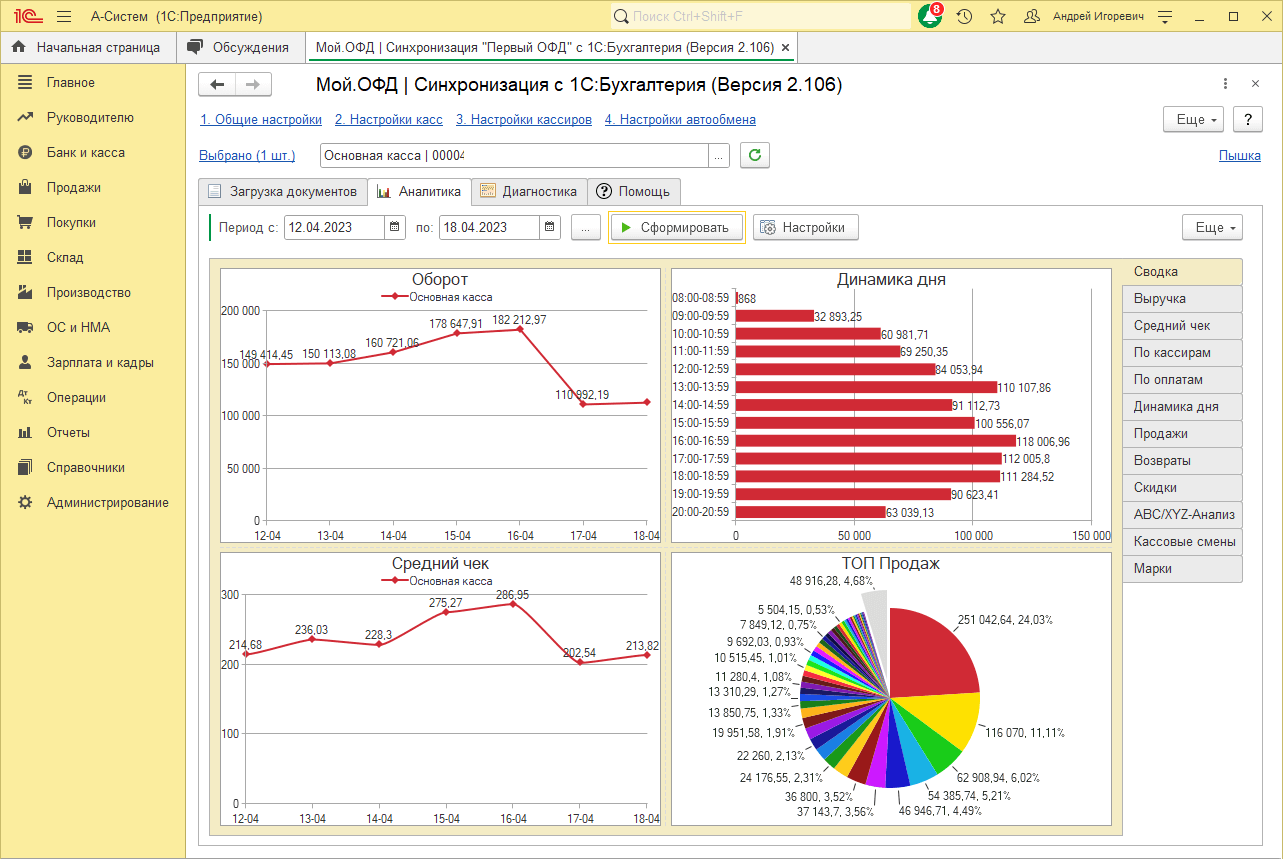This screenshot has height=859, width=1283.
Task: Open period selection ellipsis button
Action: tap(585, 227)
